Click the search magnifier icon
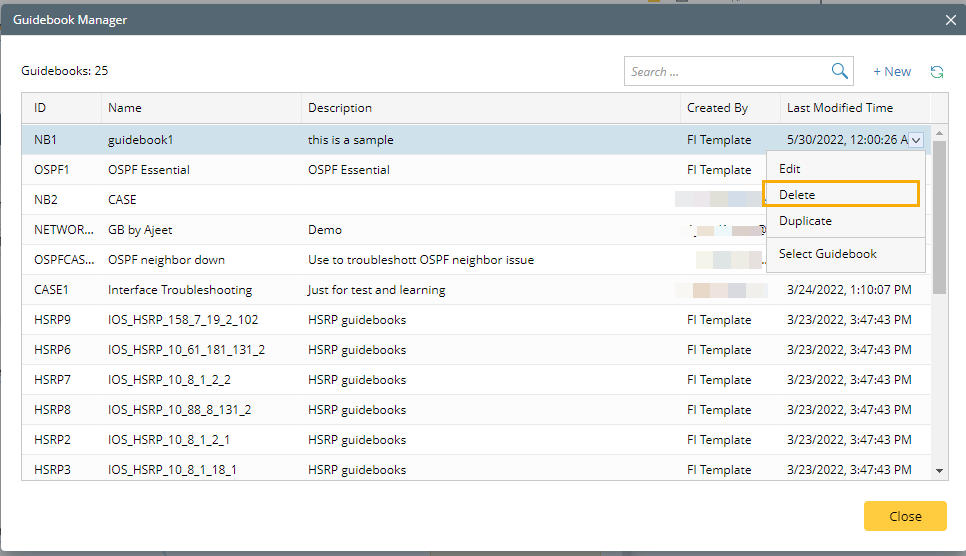Viewport: 966px width, 556px height. click(x=840, y=71)
